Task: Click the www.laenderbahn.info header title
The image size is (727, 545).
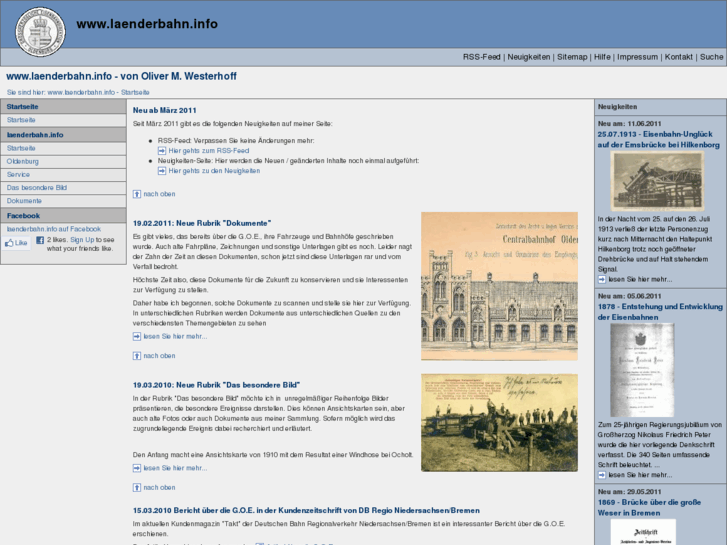Action: [147, 24]
